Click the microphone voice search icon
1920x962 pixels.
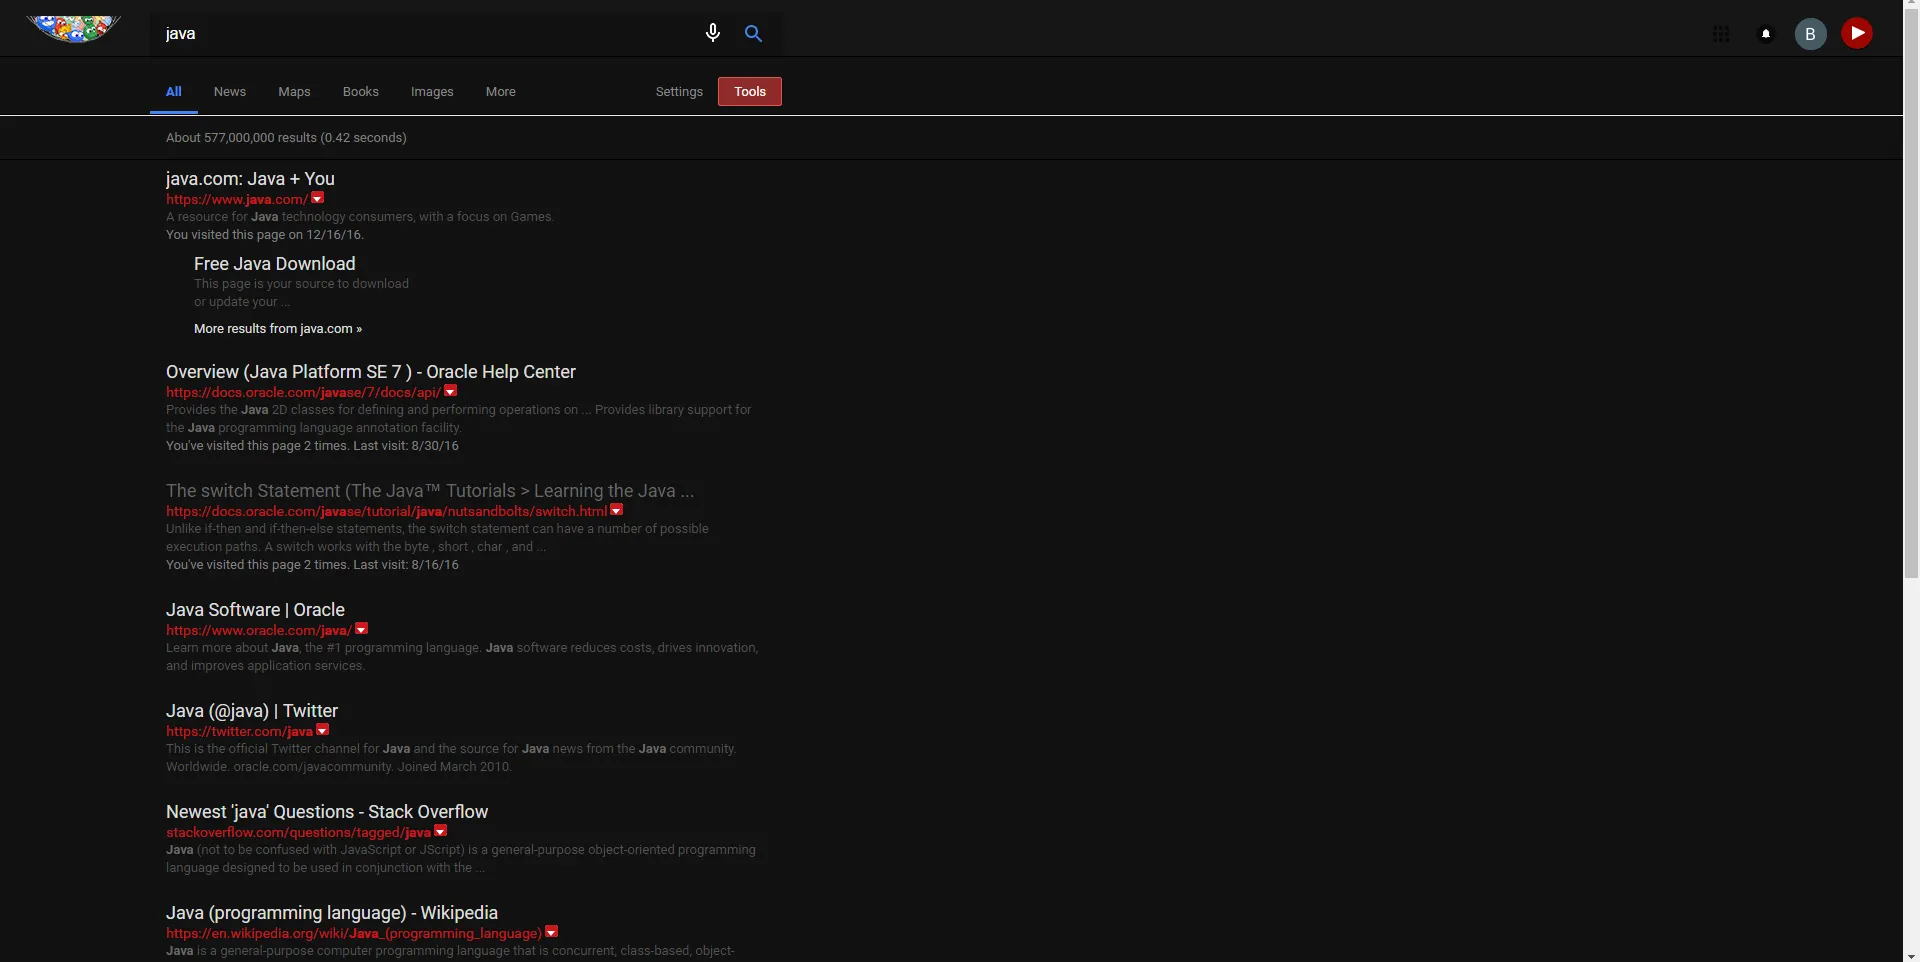[713, 33]
